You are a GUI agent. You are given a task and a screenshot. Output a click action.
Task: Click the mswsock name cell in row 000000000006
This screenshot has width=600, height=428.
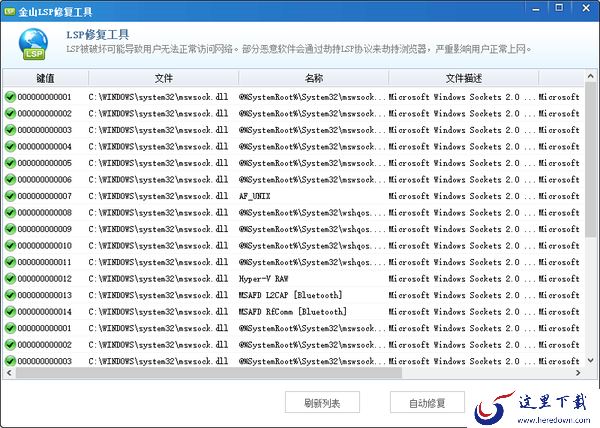click(312, 180)
